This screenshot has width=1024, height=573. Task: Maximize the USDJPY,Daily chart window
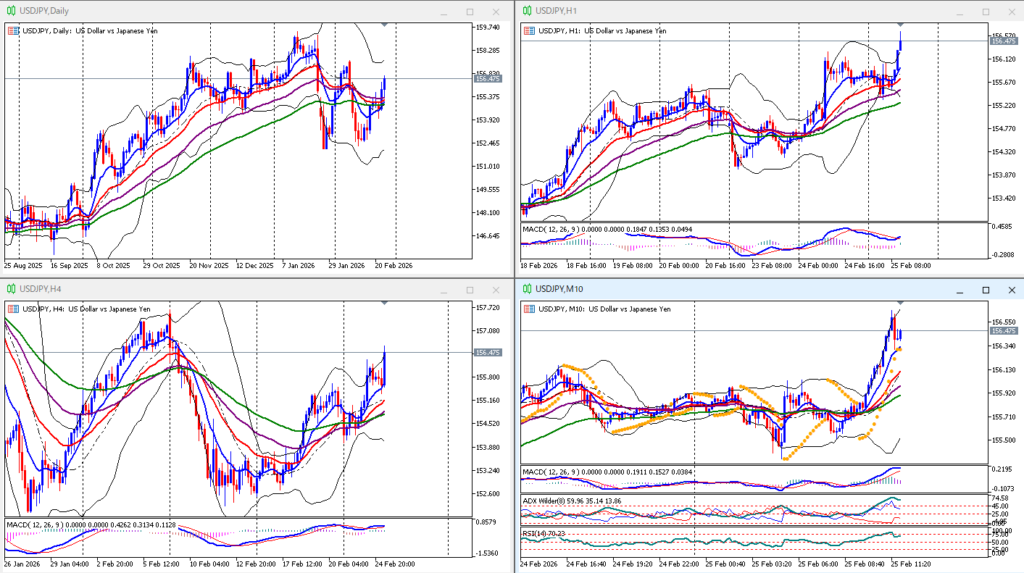point(470,11)
